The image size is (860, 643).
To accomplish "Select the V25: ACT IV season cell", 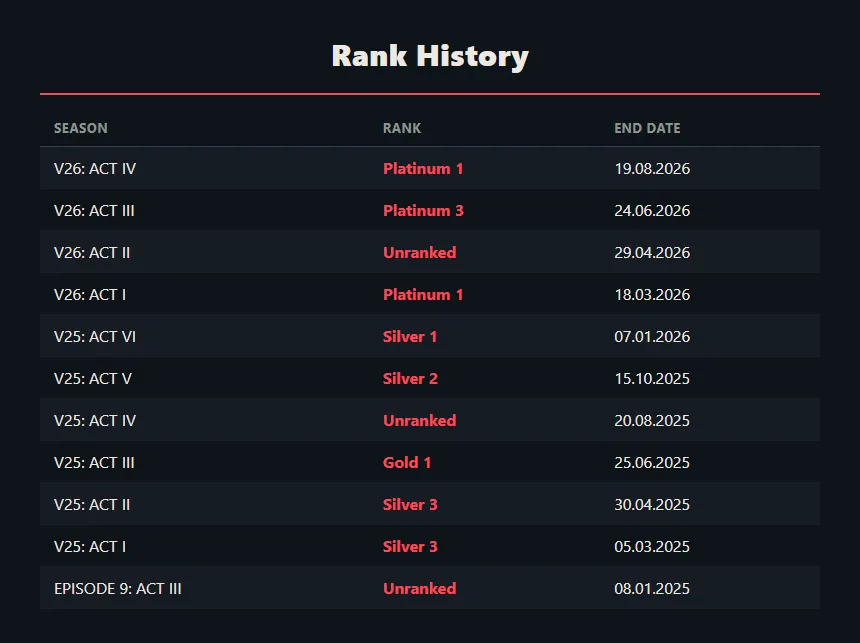I will (x=95, y=420).
